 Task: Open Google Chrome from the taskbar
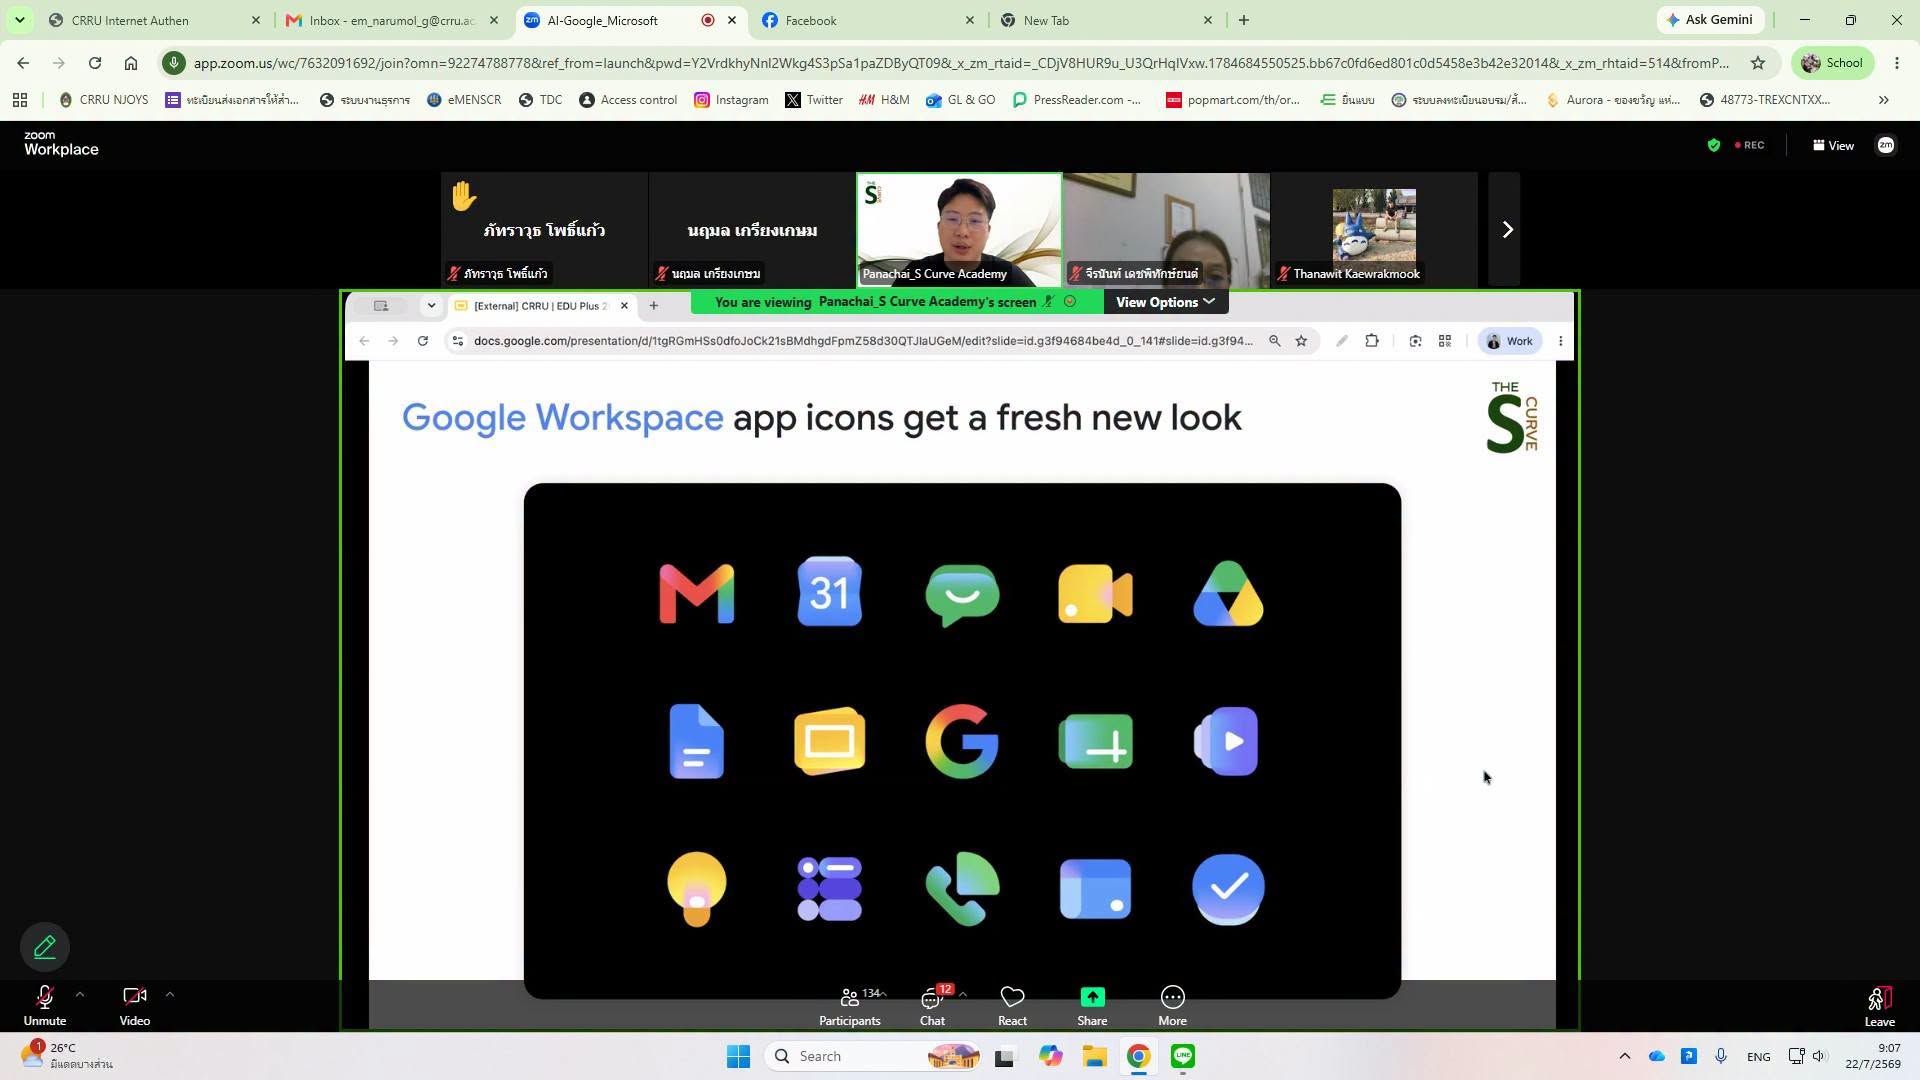coord(1138,1056)
